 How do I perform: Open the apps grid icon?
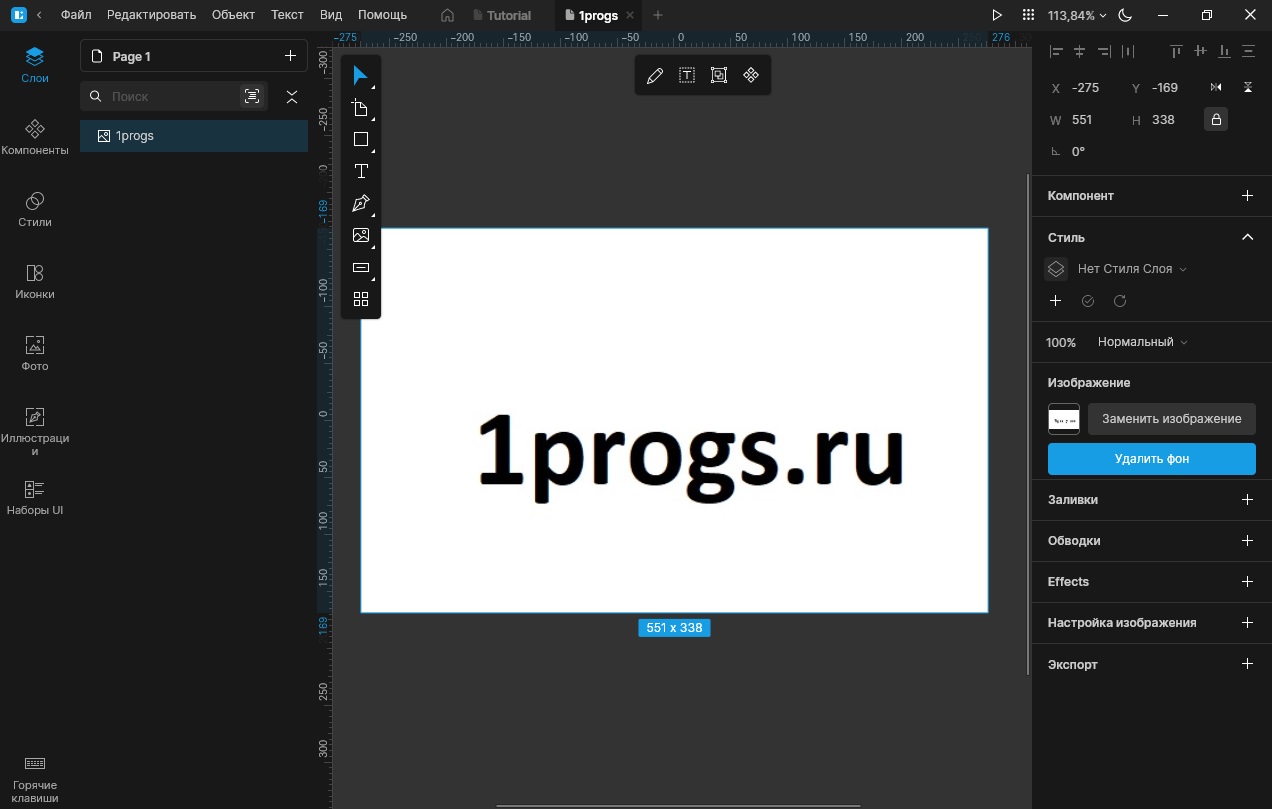(1028, 15)
